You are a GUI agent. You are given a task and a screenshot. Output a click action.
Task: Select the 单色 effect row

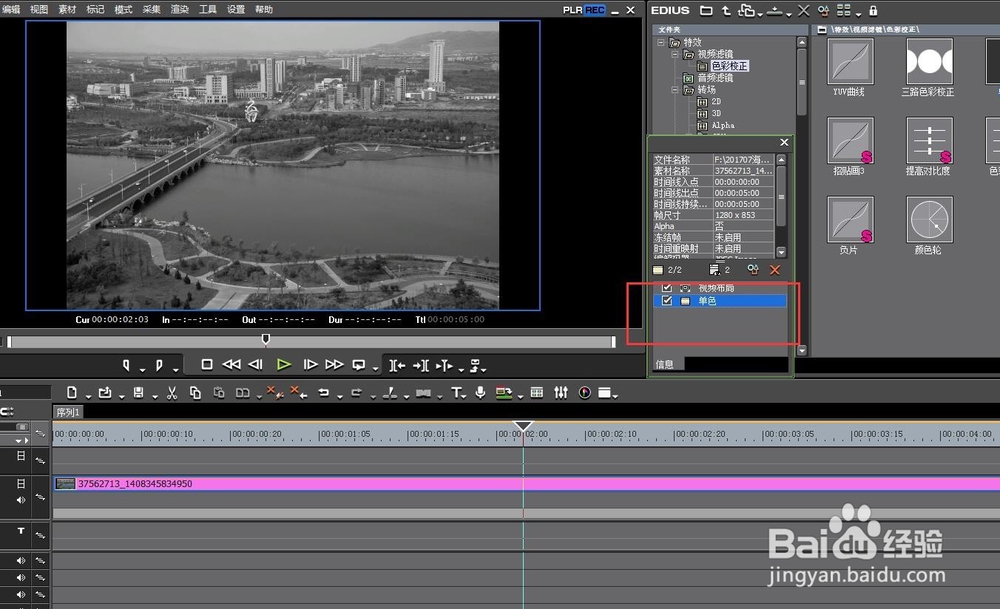click(x=719, y=300)
